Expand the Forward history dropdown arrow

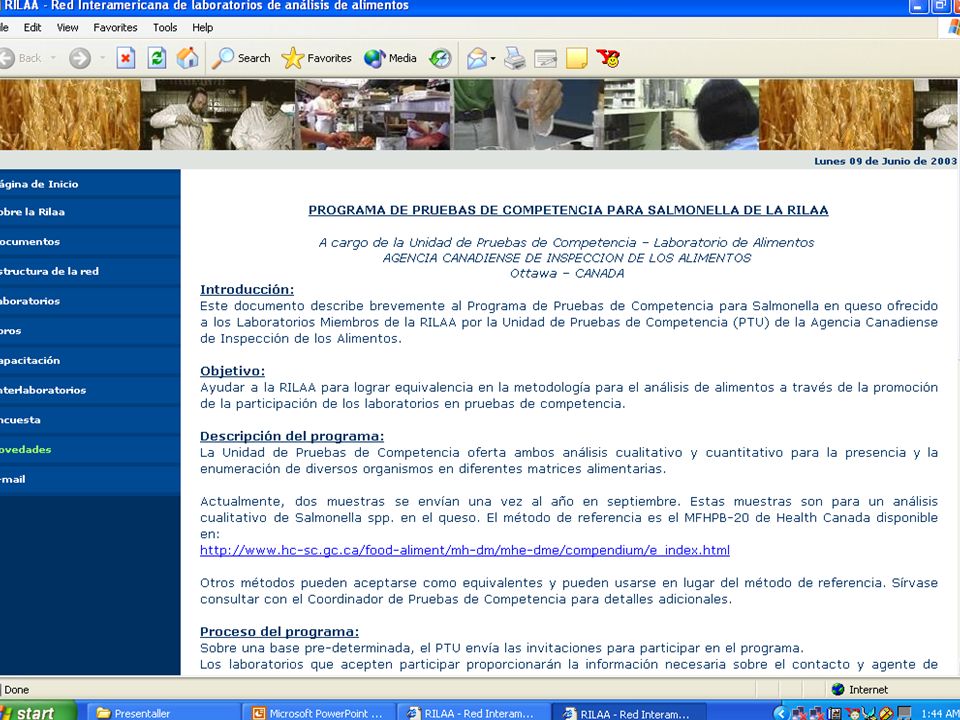coord(102,58)
